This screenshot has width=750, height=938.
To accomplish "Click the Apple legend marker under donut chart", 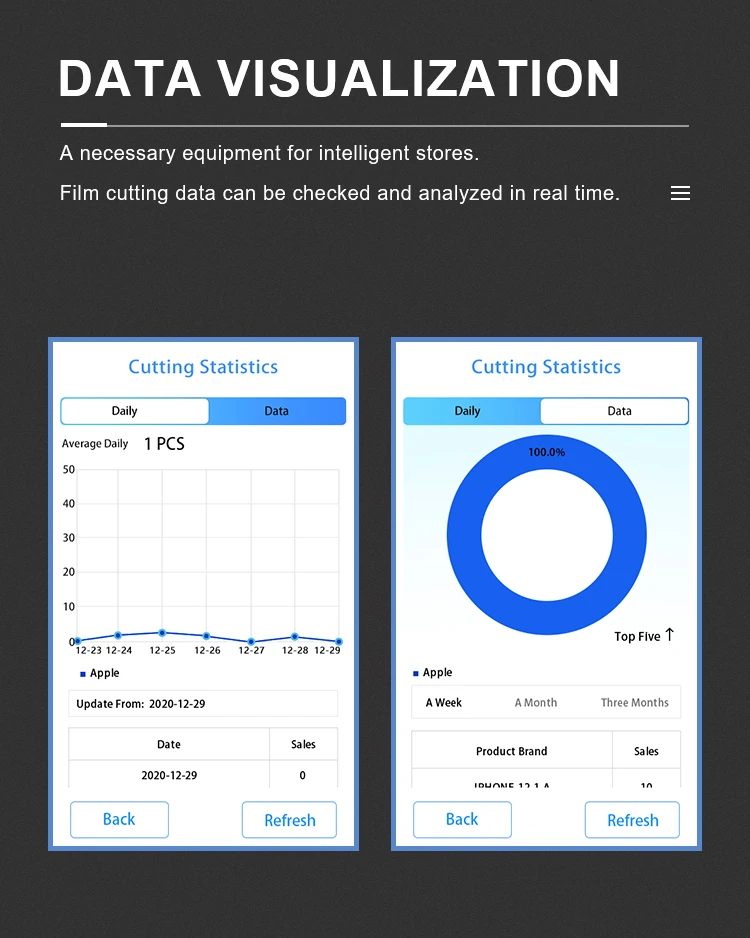I will coord(416,674).
